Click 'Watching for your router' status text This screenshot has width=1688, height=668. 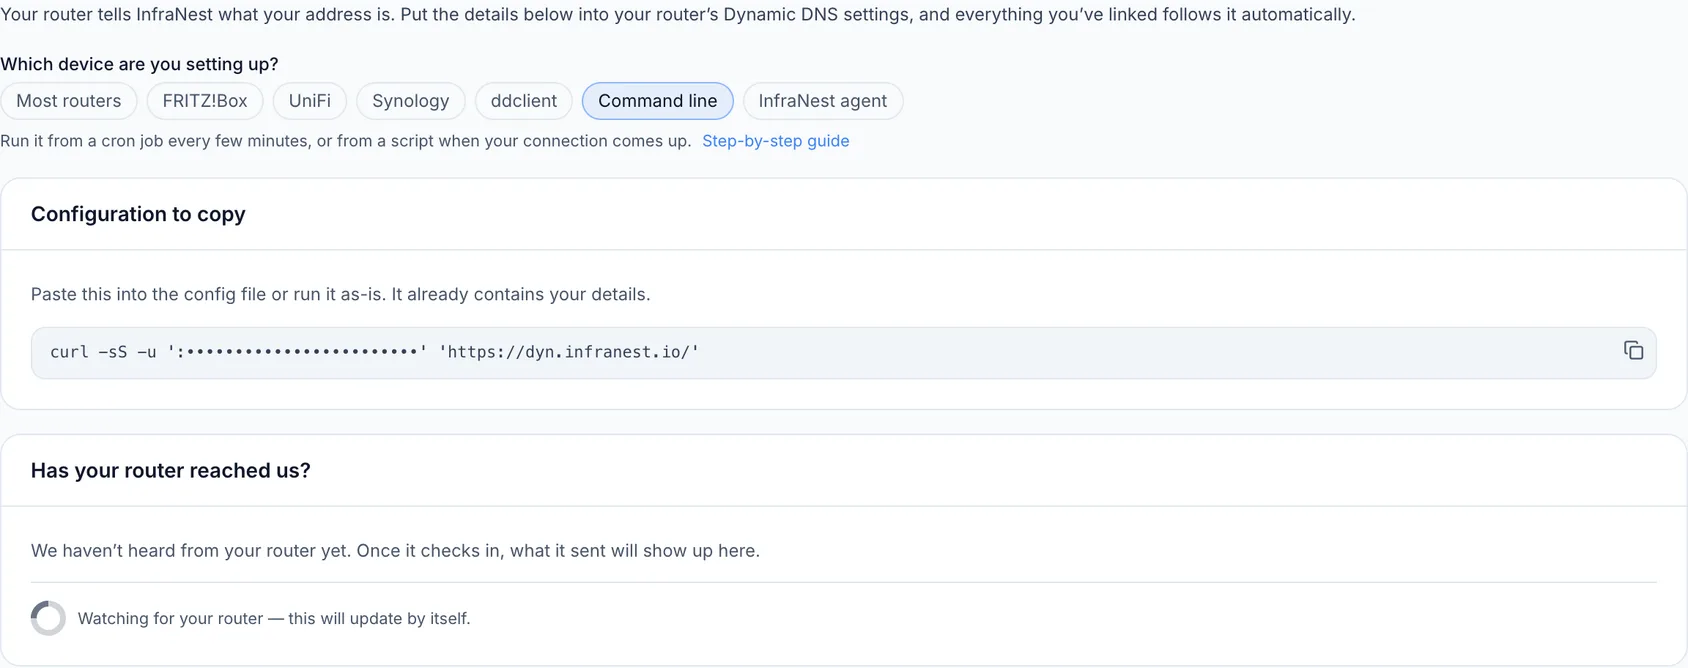coord(274,619)
